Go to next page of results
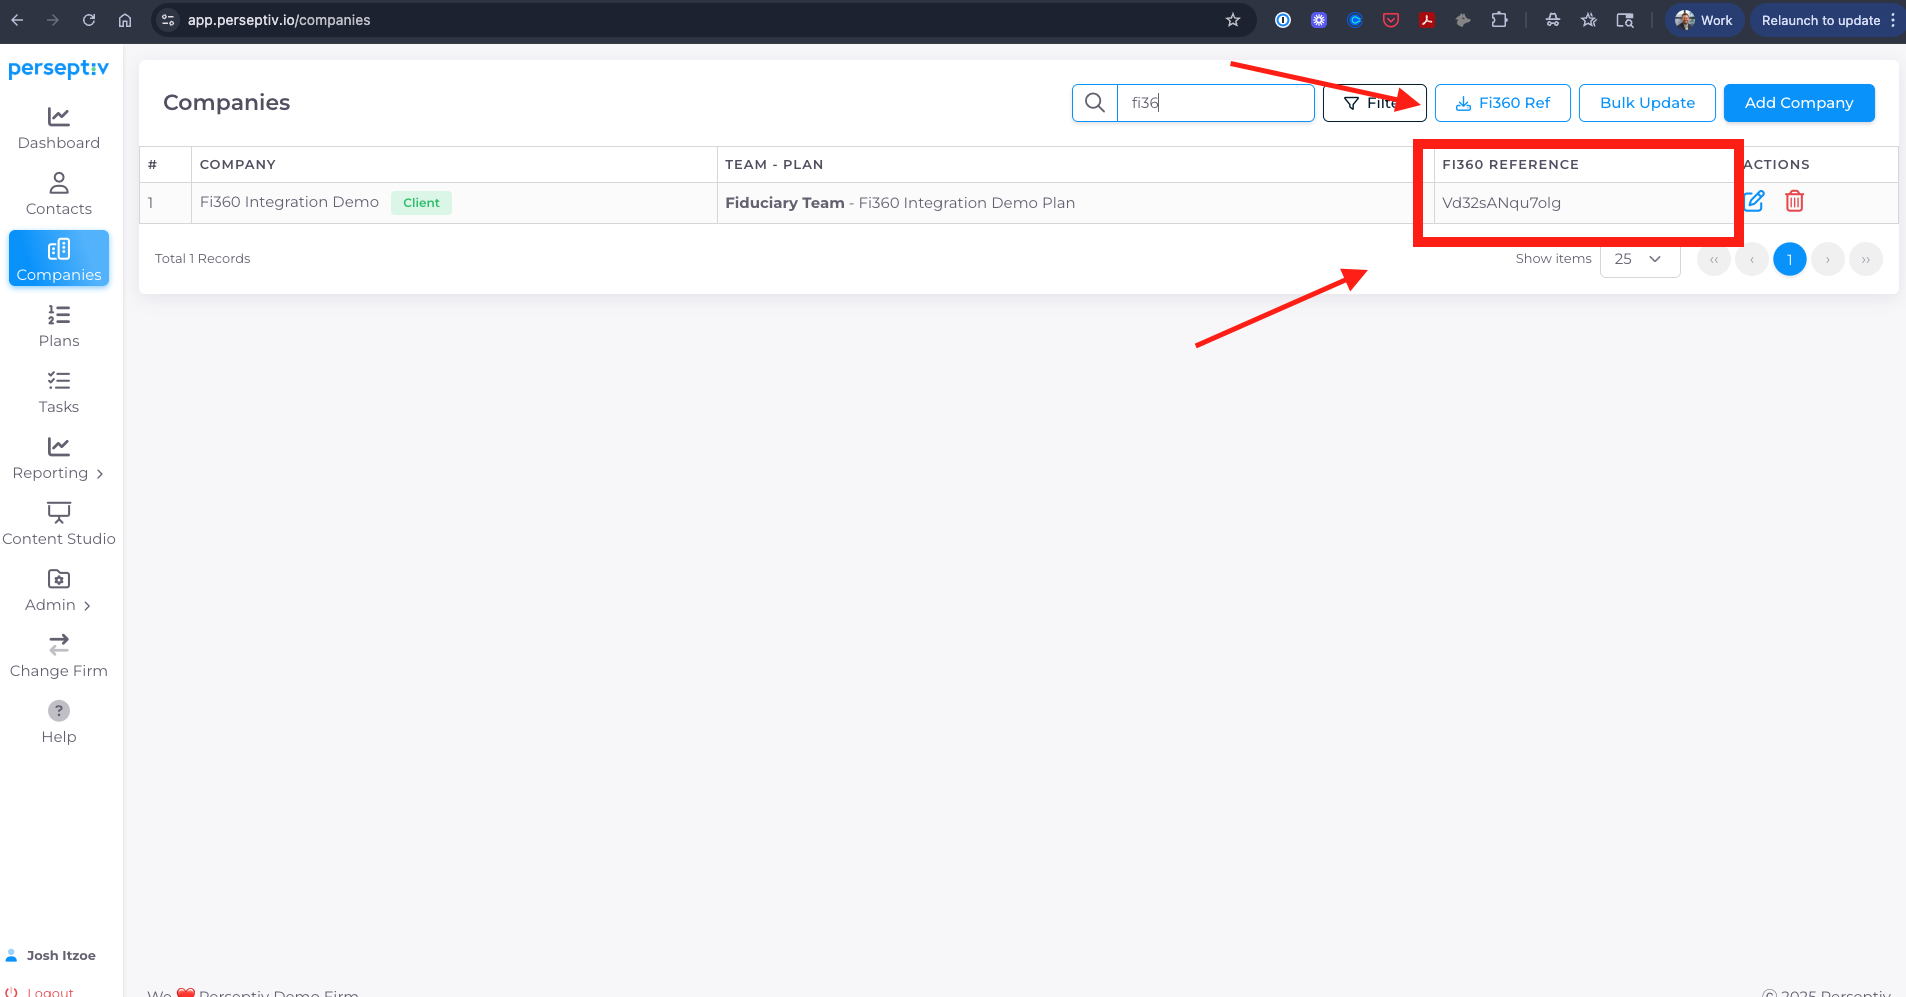This screenshot has width=1906, height=997. (1828, 260)
